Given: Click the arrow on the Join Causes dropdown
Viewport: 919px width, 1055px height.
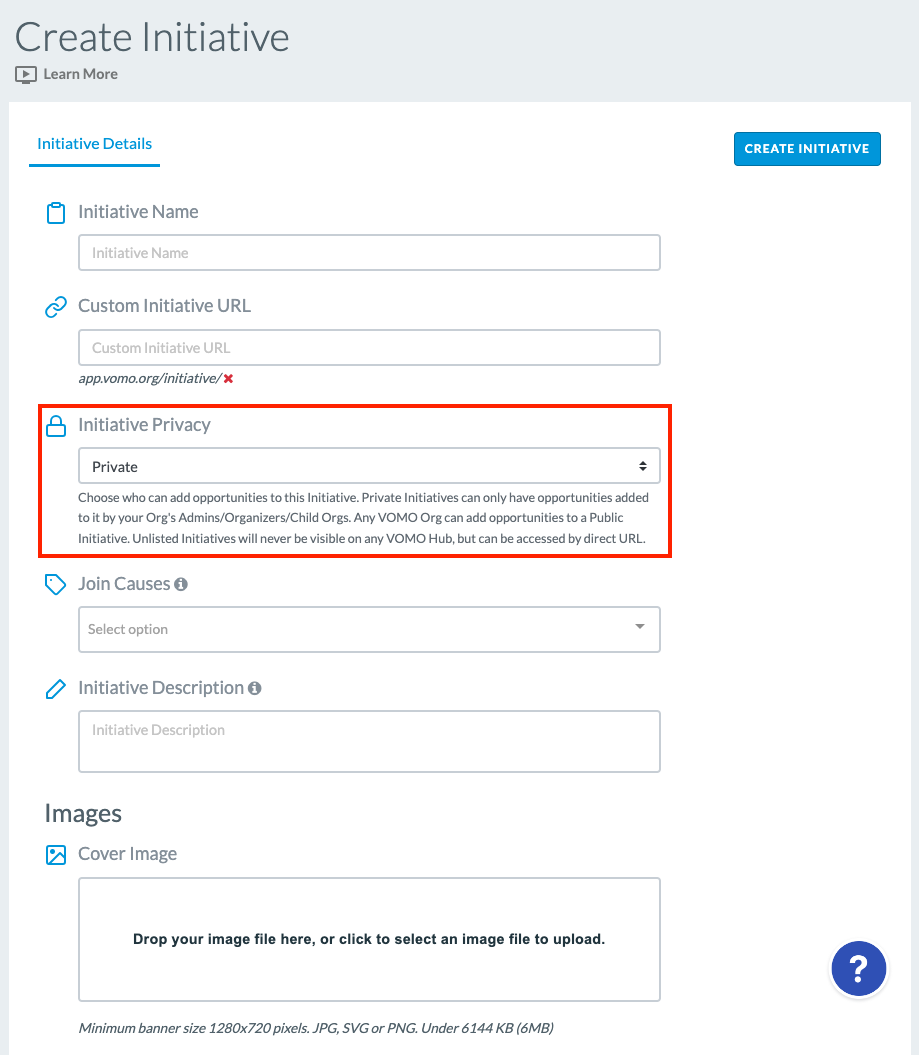Looking at the screenshot, I should (640, 626).
